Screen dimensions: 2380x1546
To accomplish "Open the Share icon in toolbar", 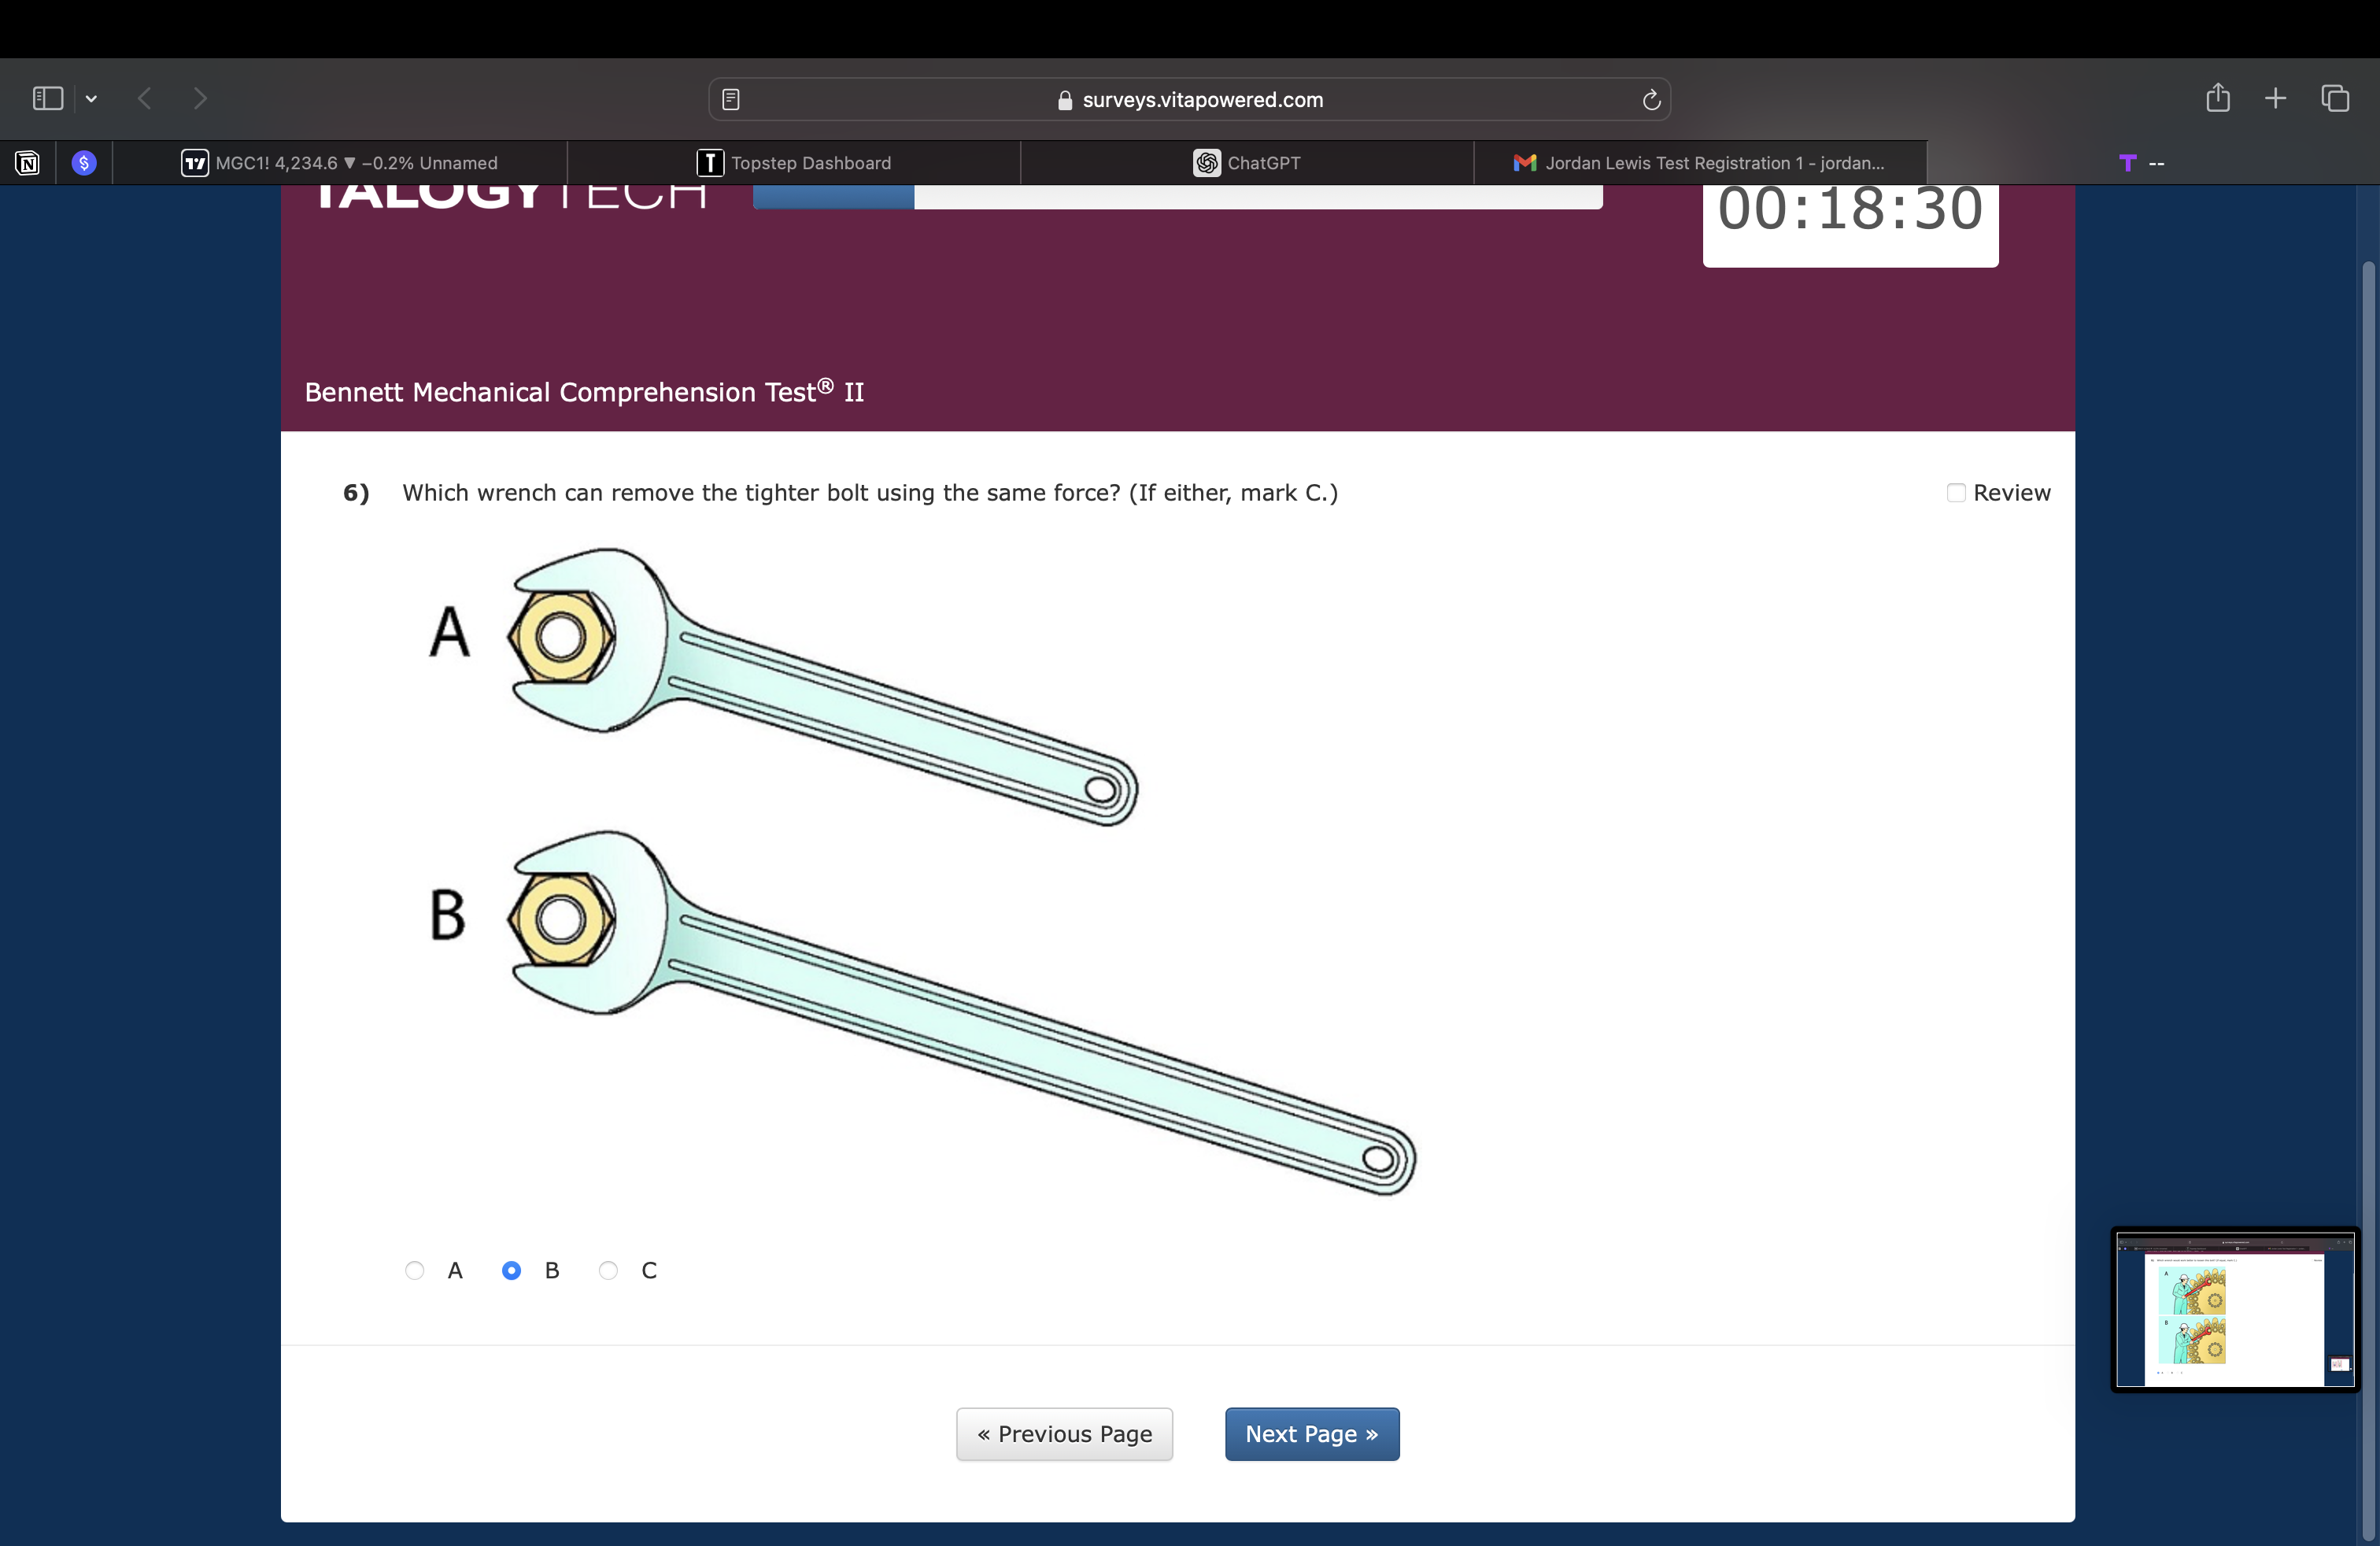I will tap(2217, 98).
